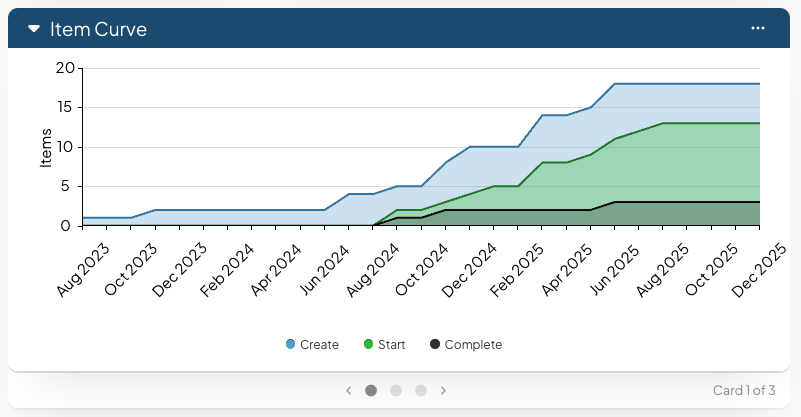Advance to the next card arrow
801x417 pixels.
[x=443, y=390]
